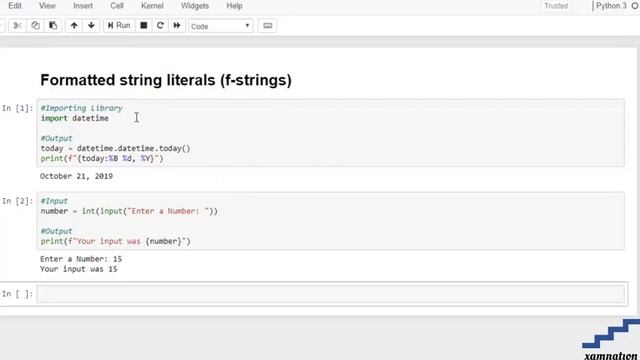
Task: Interrupt the kernel stop button
Action: point(144,26)
